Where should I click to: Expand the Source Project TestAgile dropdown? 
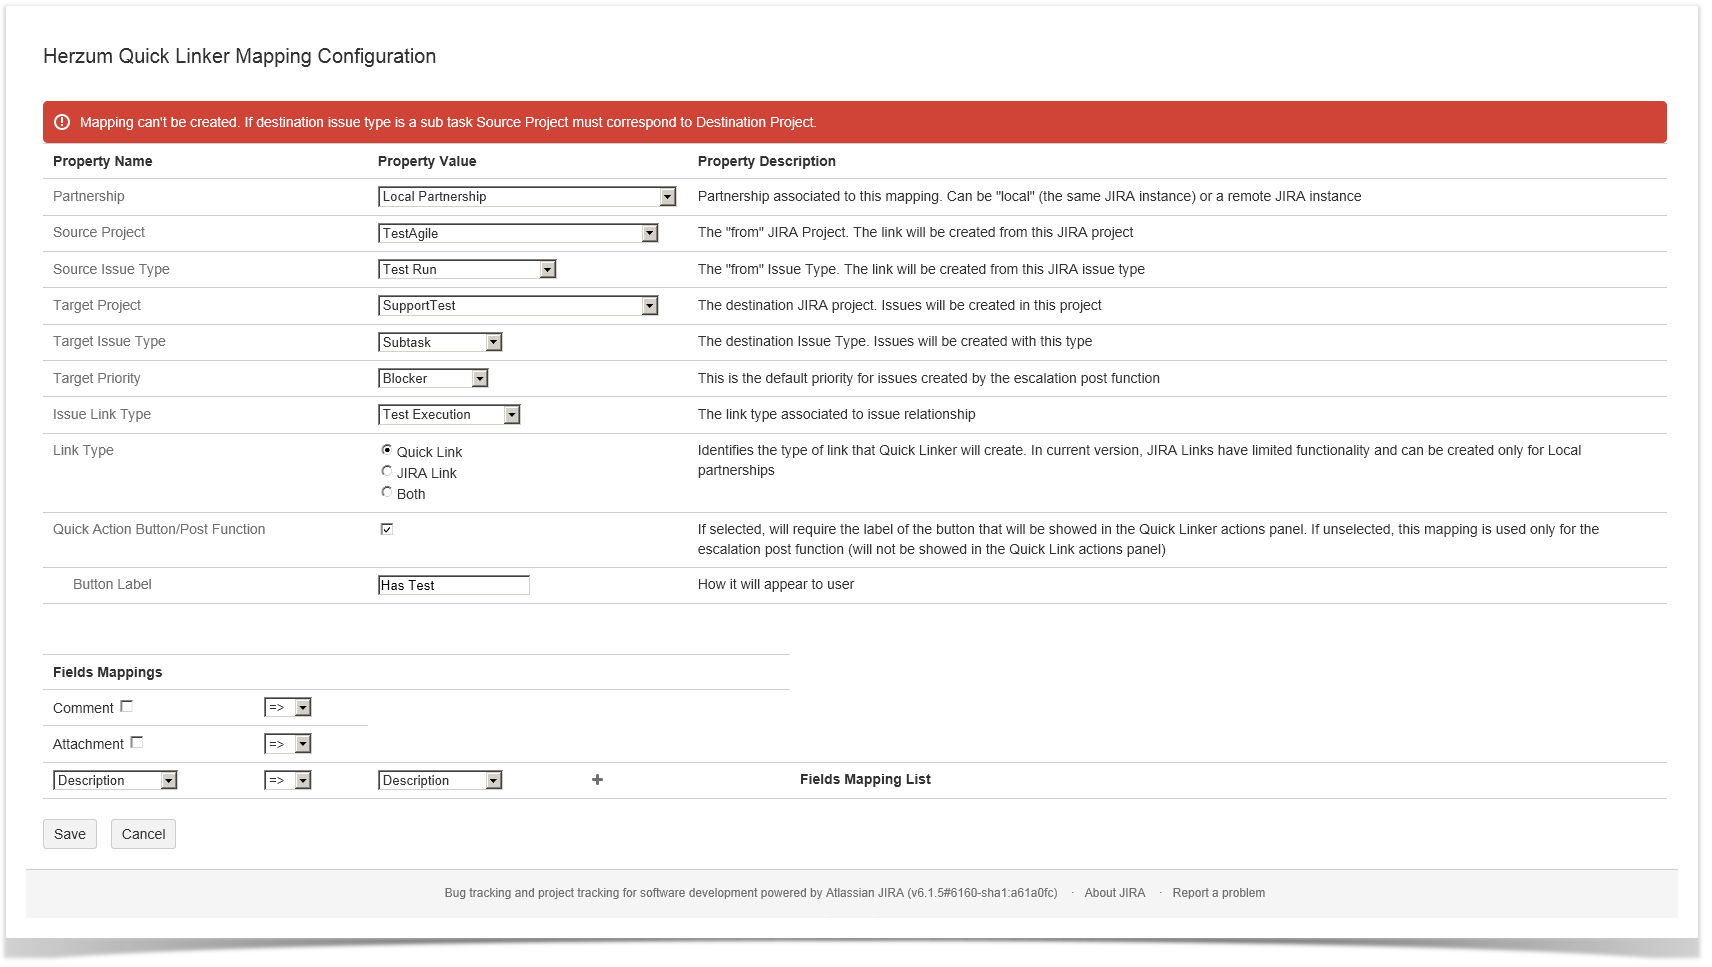click(x=518, y=233)
